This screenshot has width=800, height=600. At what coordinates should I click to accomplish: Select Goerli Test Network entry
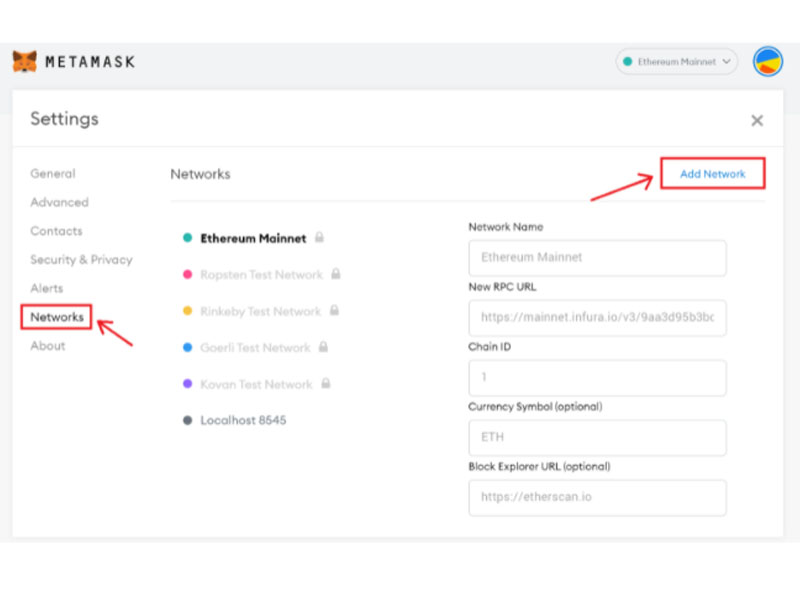point(255,347)
